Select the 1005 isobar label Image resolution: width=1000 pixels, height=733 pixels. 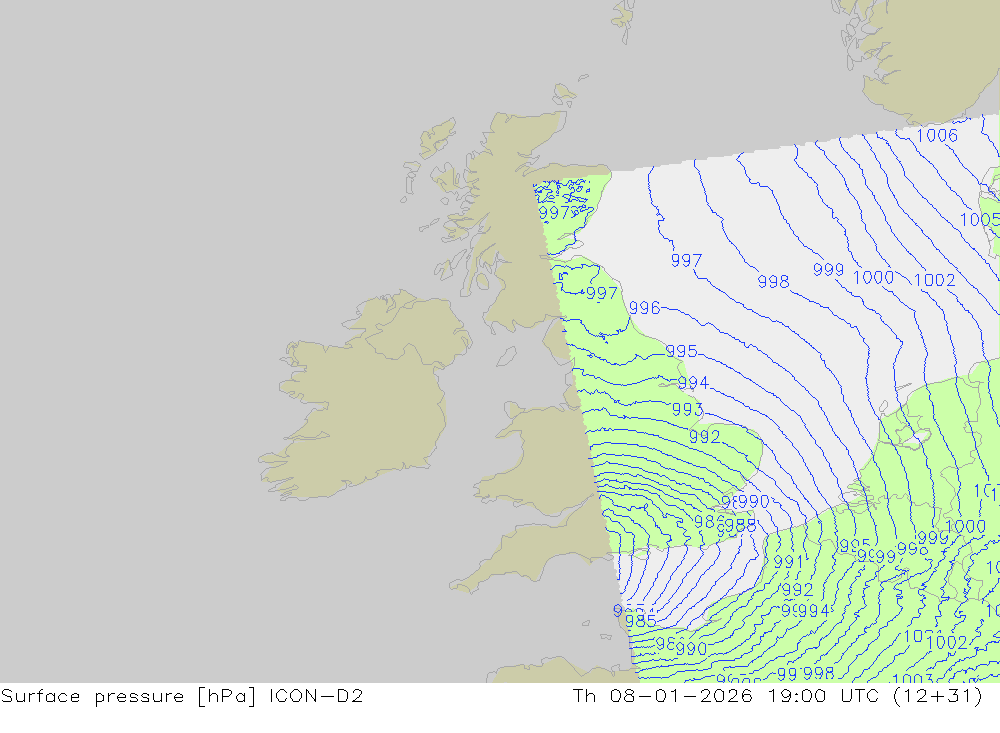click(x=980, y=219)
